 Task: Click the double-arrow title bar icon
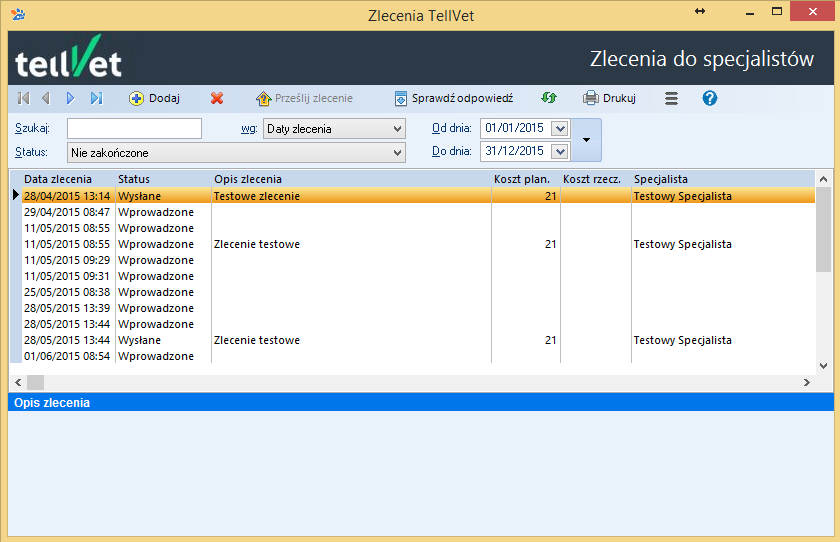tap(700, 11)
